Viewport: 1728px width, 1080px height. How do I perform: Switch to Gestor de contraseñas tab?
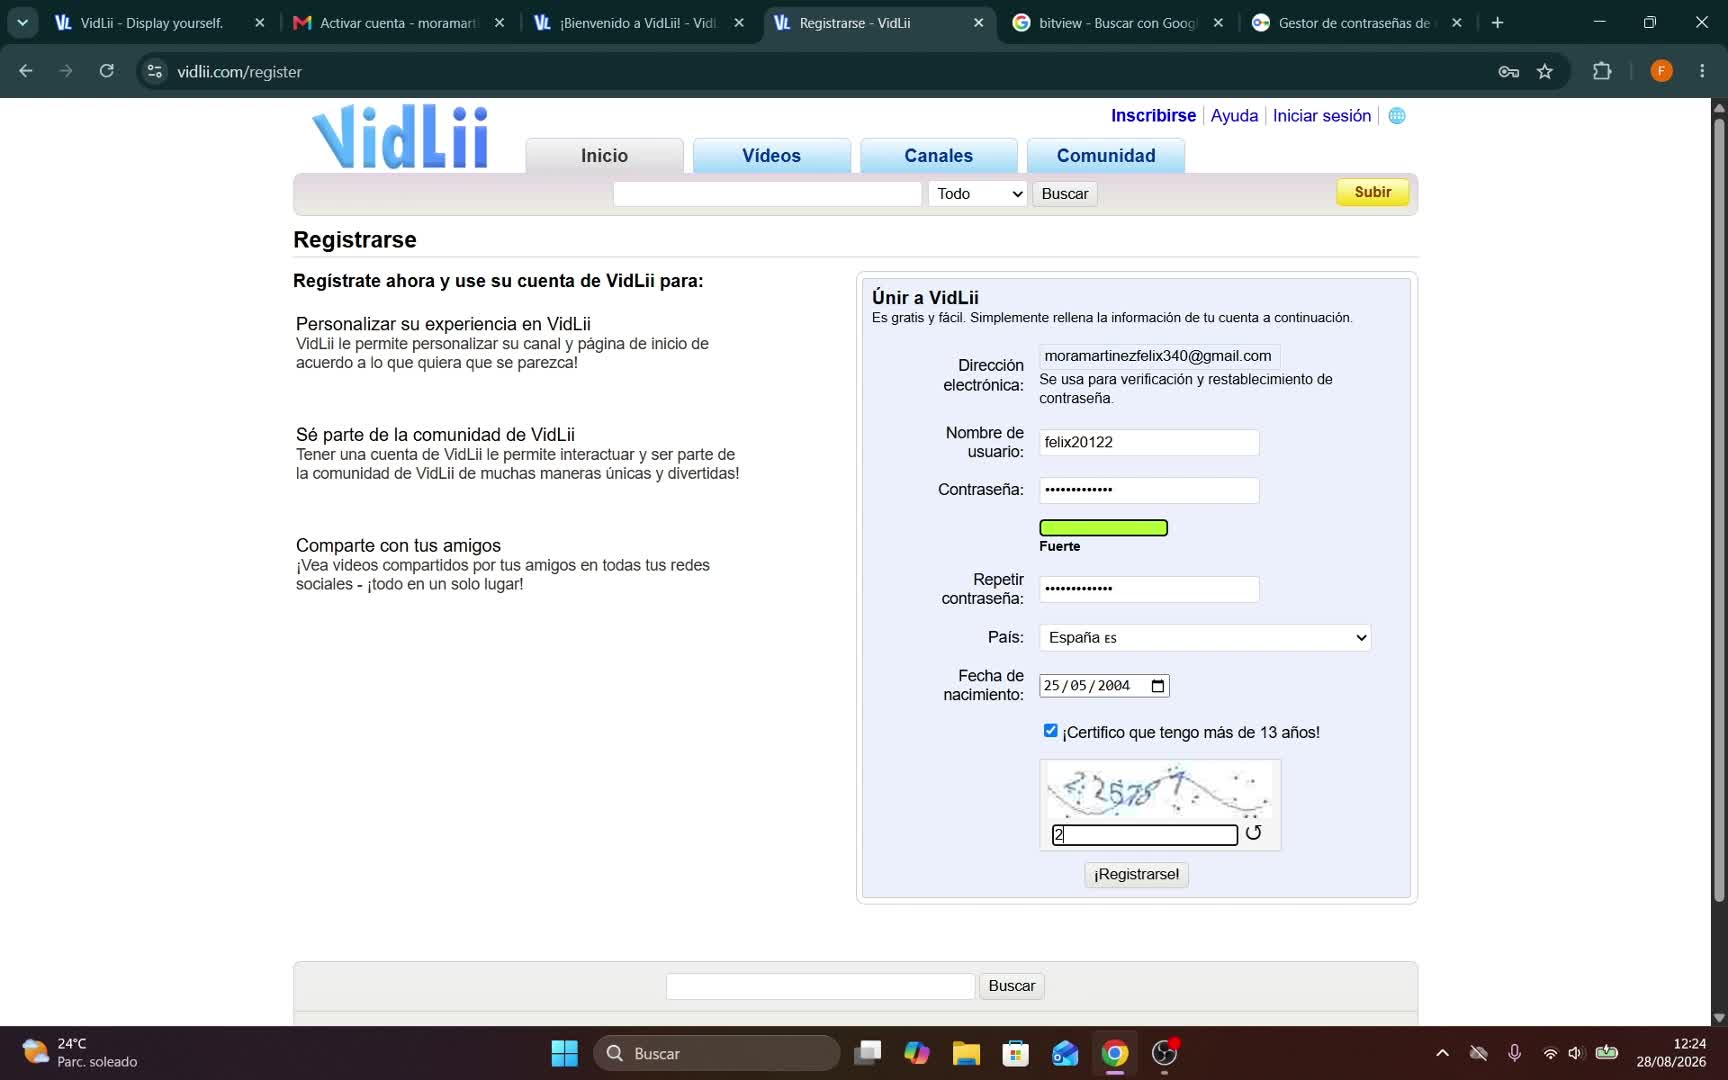pos(1354,22)
